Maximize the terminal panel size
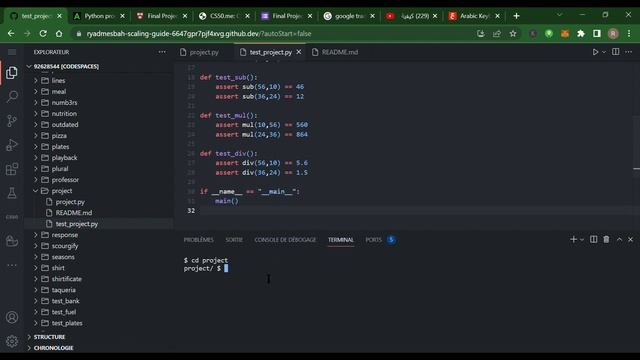This screenshot has height=360, width=640. [x=619, y=240]
